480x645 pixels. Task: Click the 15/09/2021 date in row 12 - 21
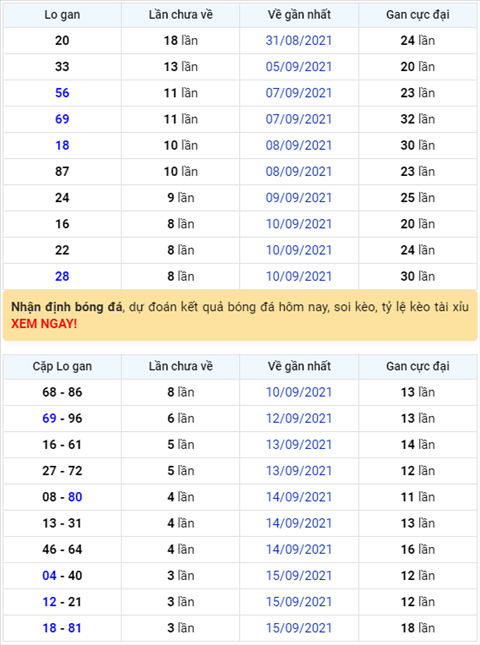[299, 602]
